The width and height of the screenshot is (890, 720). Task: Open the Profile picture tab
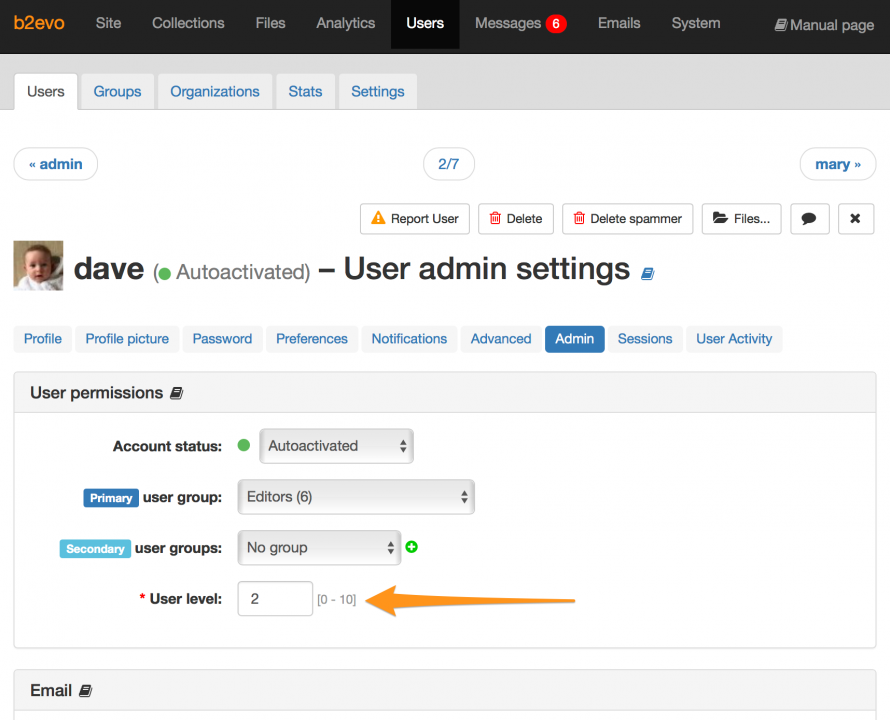point(127,339)
